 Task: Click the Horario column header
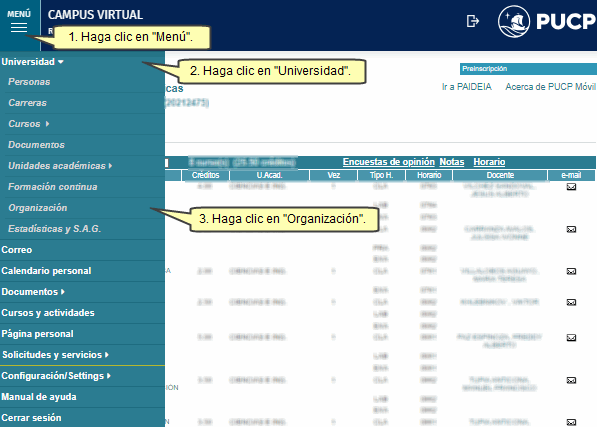(429, 175)
